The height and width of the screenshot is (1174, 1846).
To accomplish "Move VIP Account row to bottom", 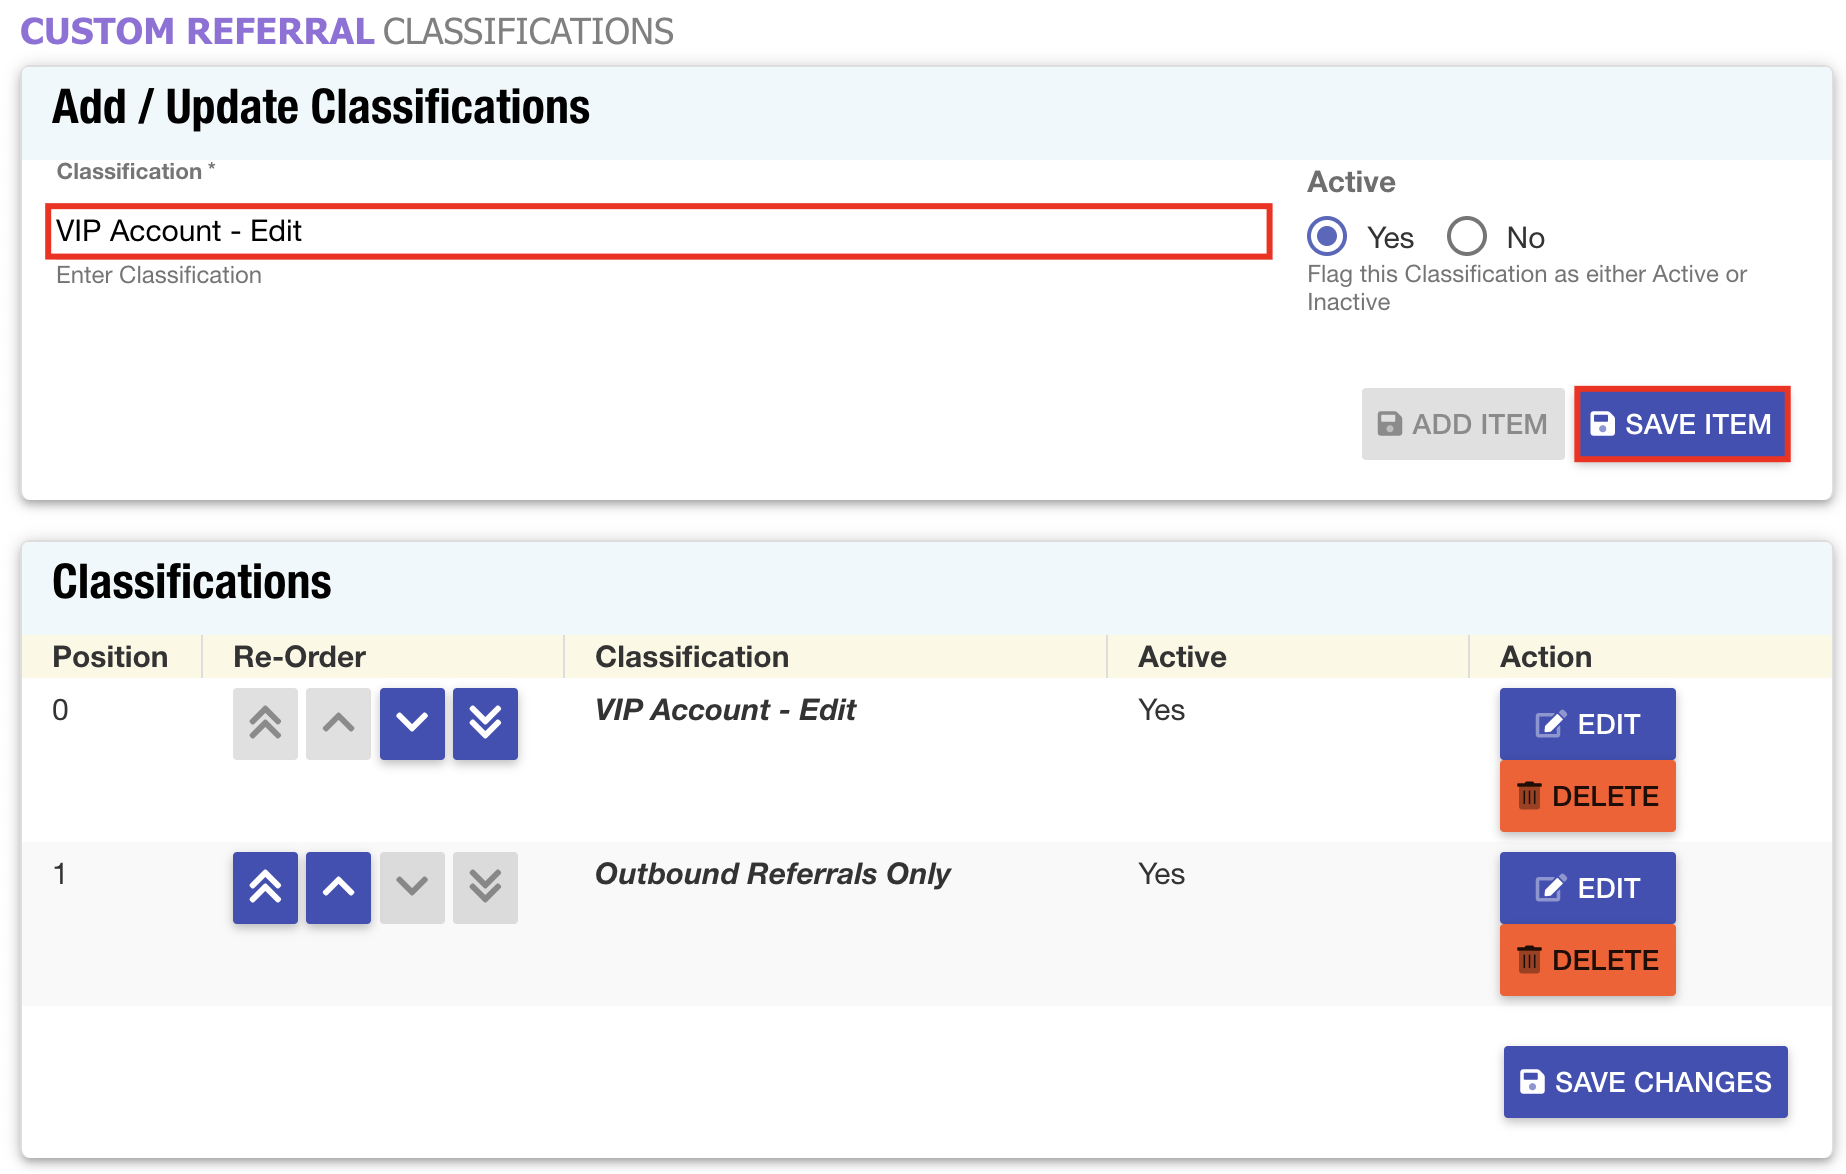I will (x=485, y=723).
